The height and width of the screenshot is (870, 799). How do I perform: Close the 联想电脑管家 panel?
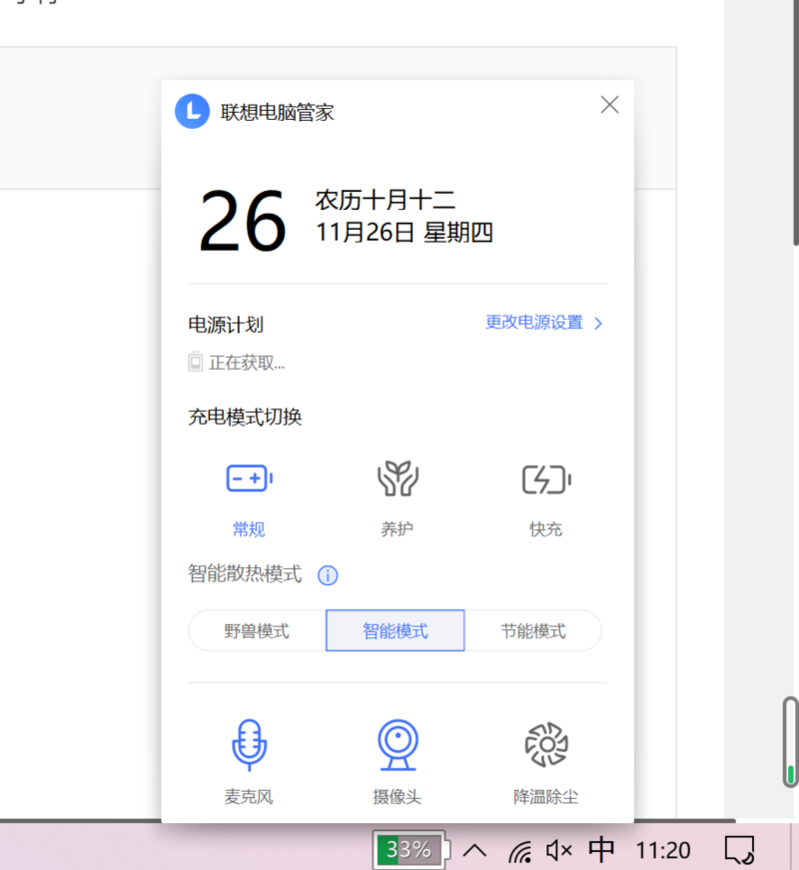[609, 105]
